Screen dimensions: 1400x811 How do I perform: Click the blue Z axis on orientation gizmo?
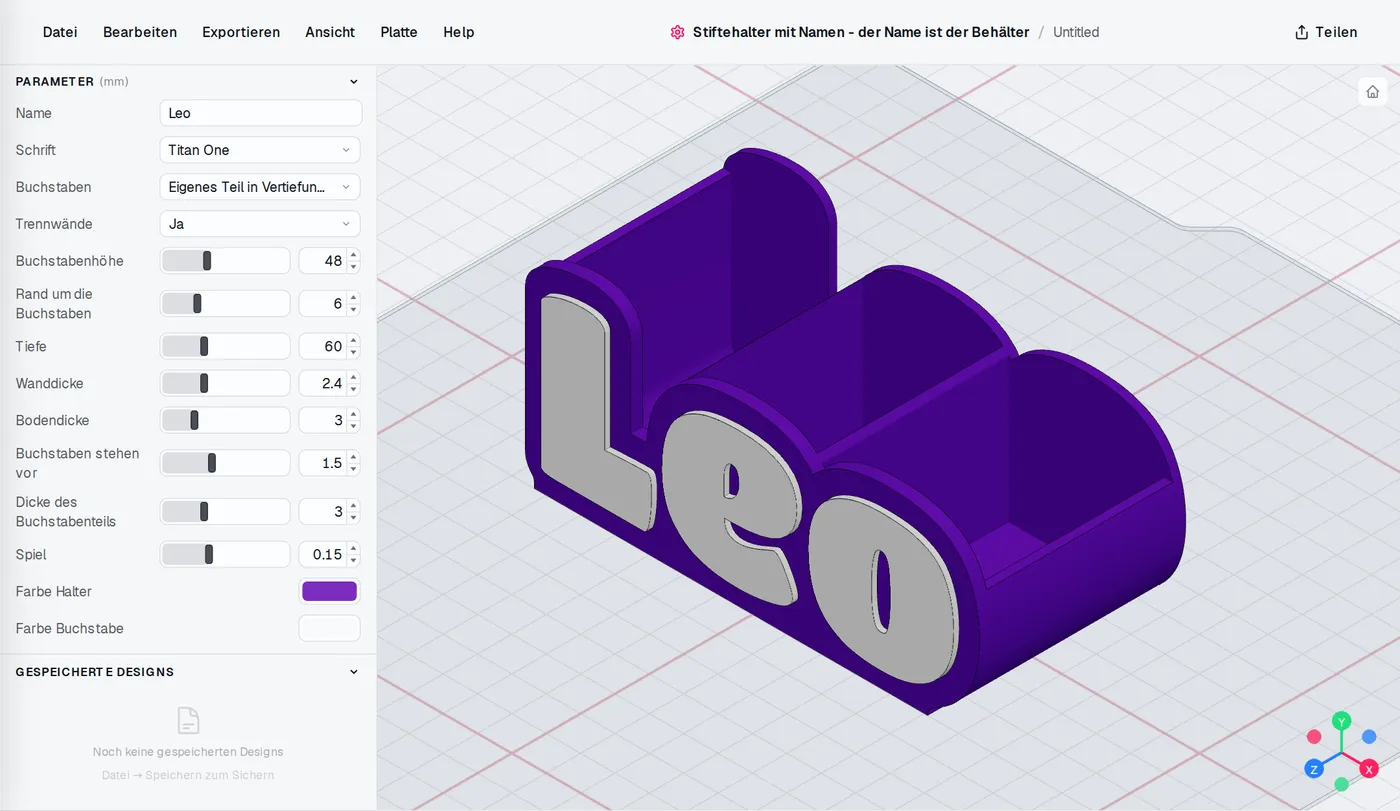coord(1314,769)
